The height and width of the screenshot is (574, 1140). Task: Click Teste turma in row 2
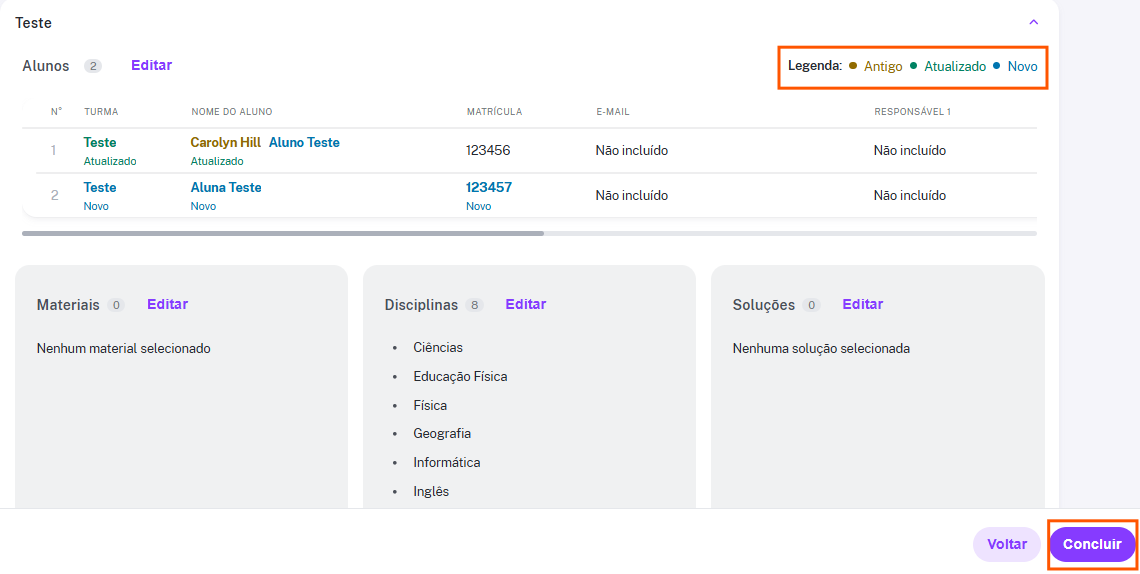100,187
